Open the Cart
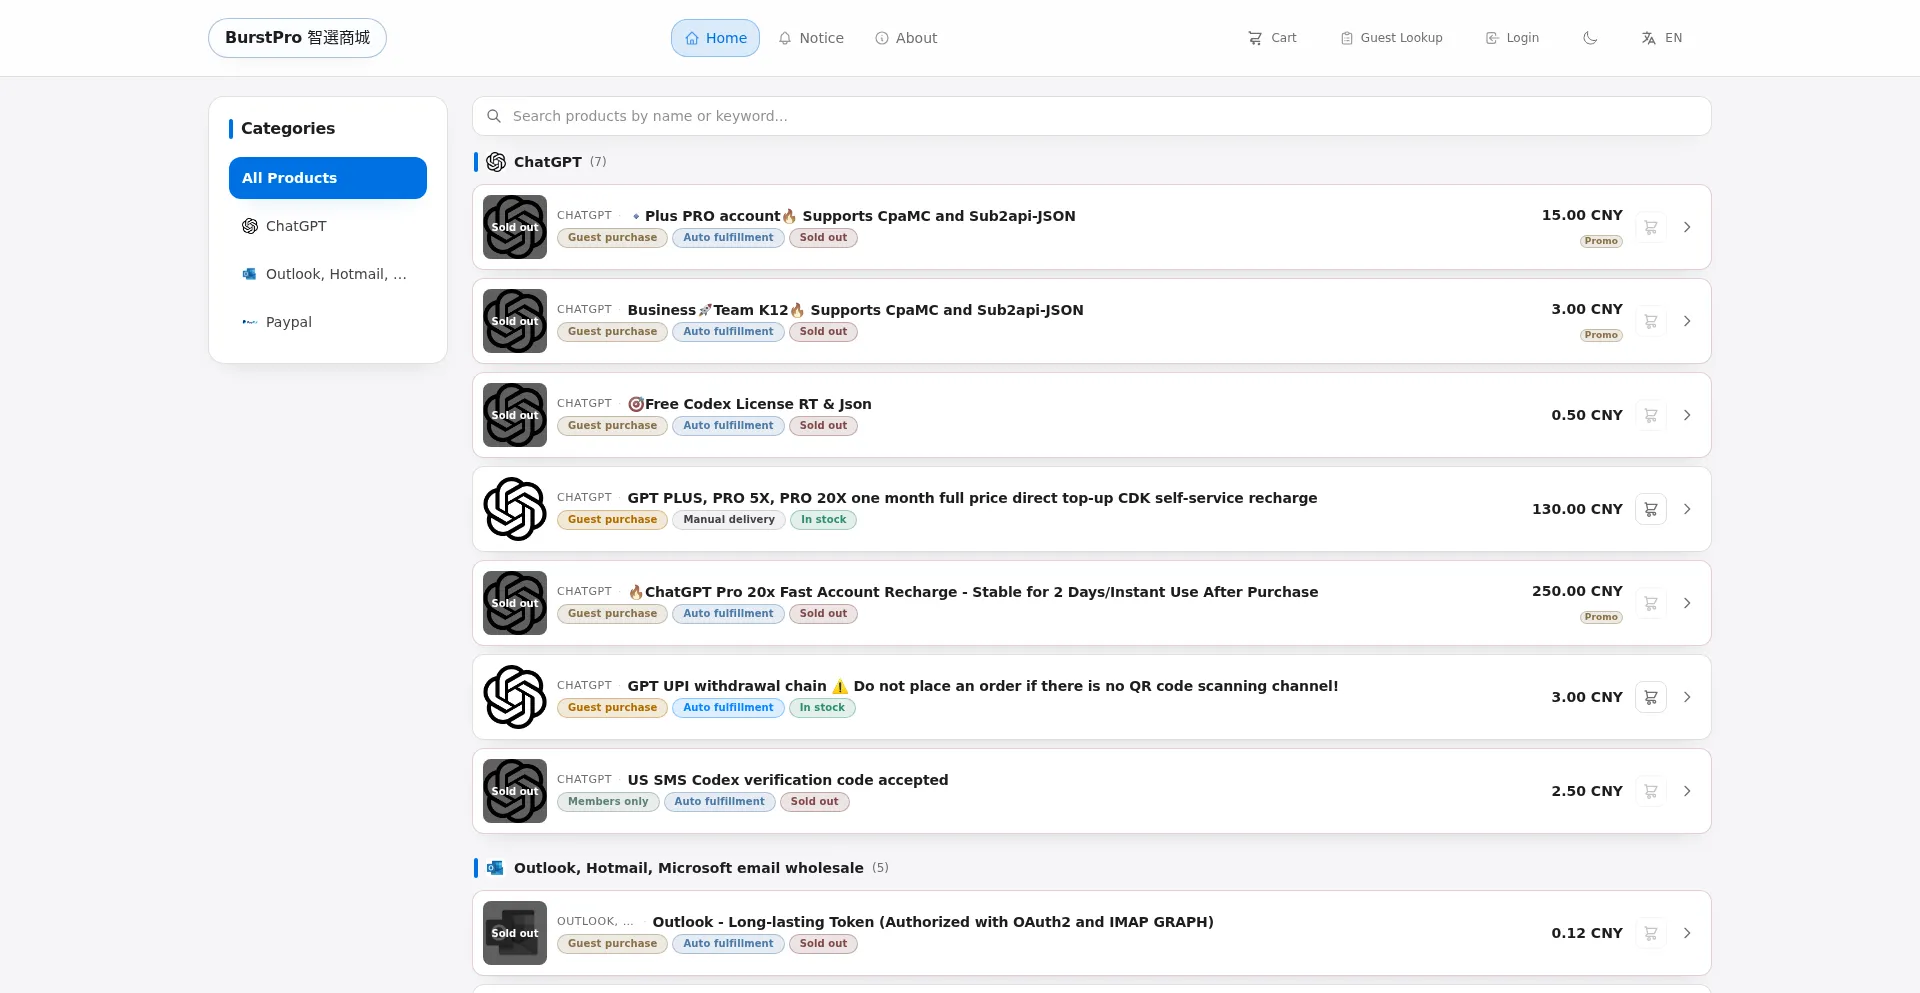Screen dimensions: 1920x993 1272,38
